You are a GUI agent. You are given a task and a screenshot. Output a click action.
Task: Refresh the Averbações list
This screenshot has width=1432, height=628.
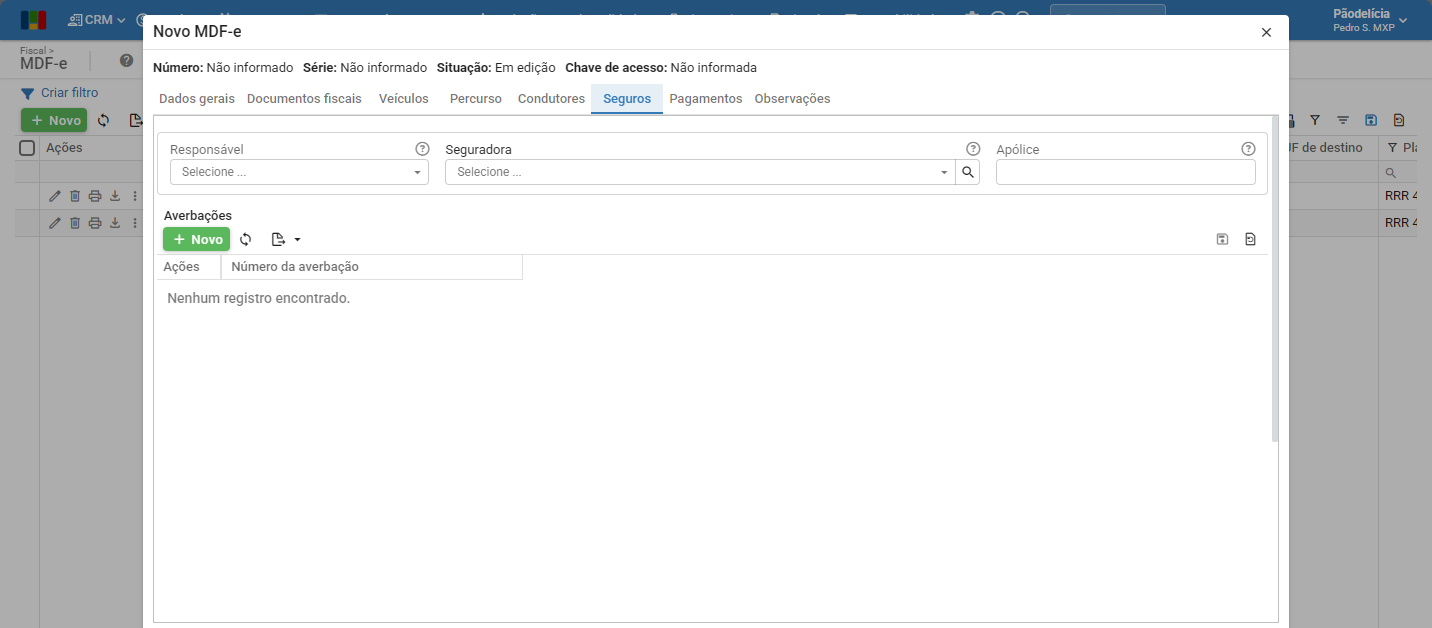pos(246,240)
